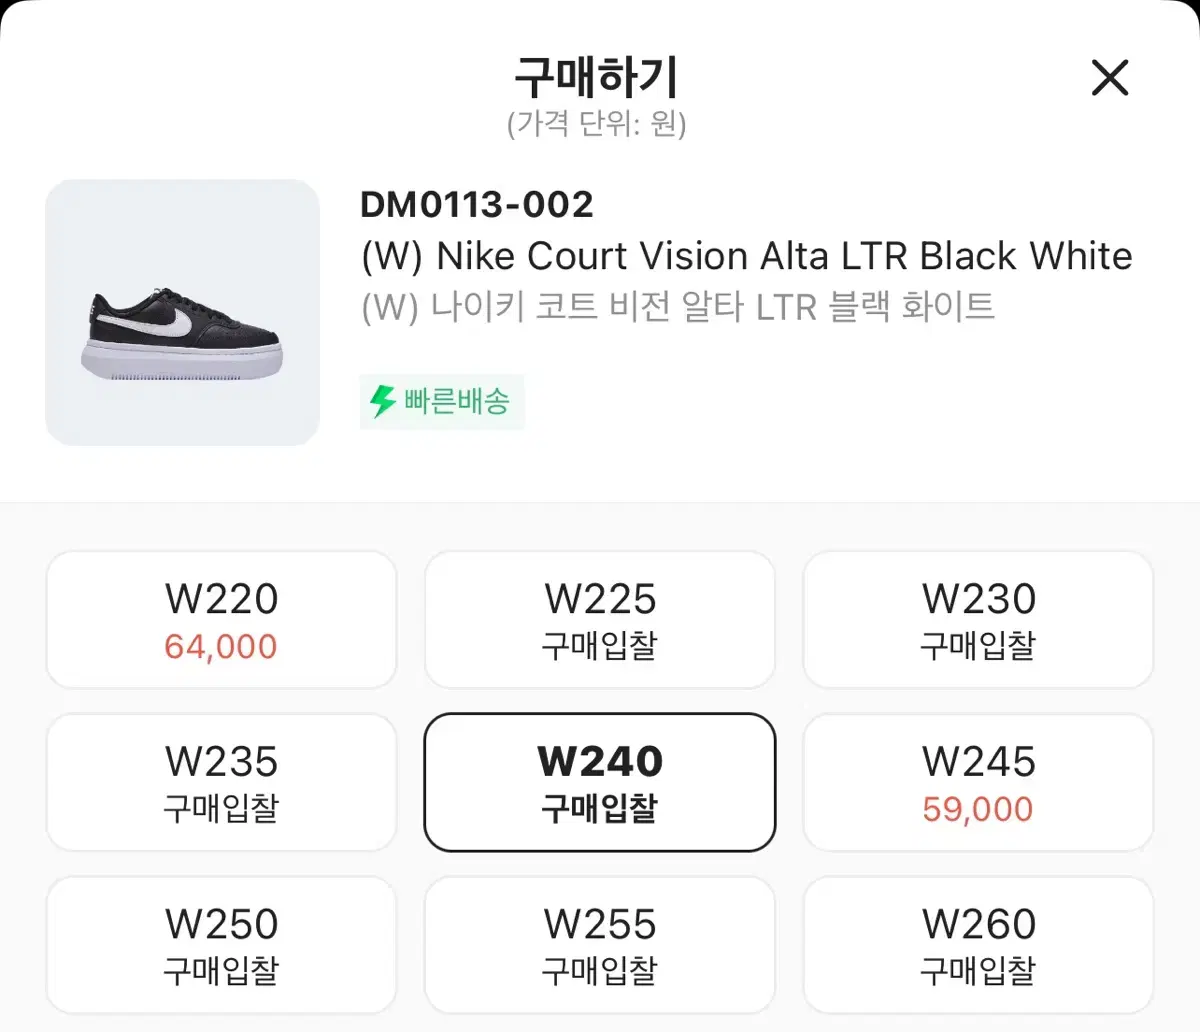Click product code DM0113-002
Viewport: 1200px width, 1032px height.
click(x=477, y=205)
